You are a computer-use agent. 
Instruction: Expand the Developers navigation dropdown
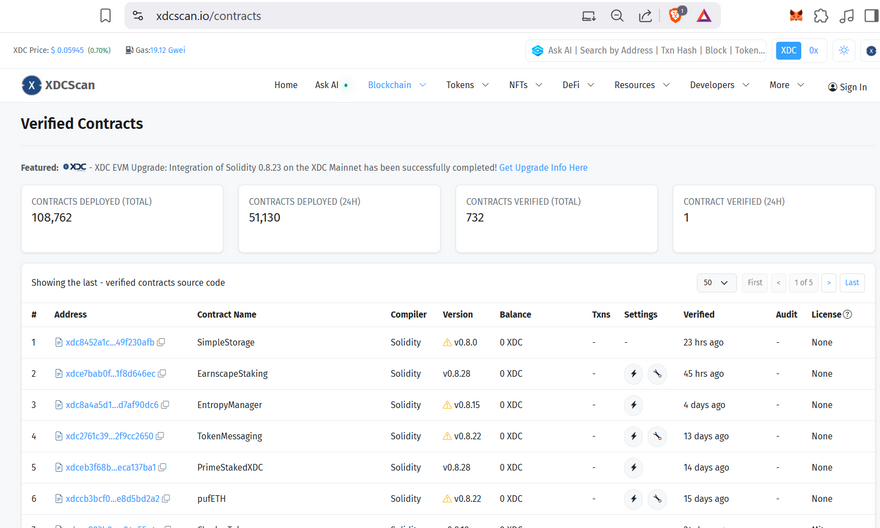719,85
